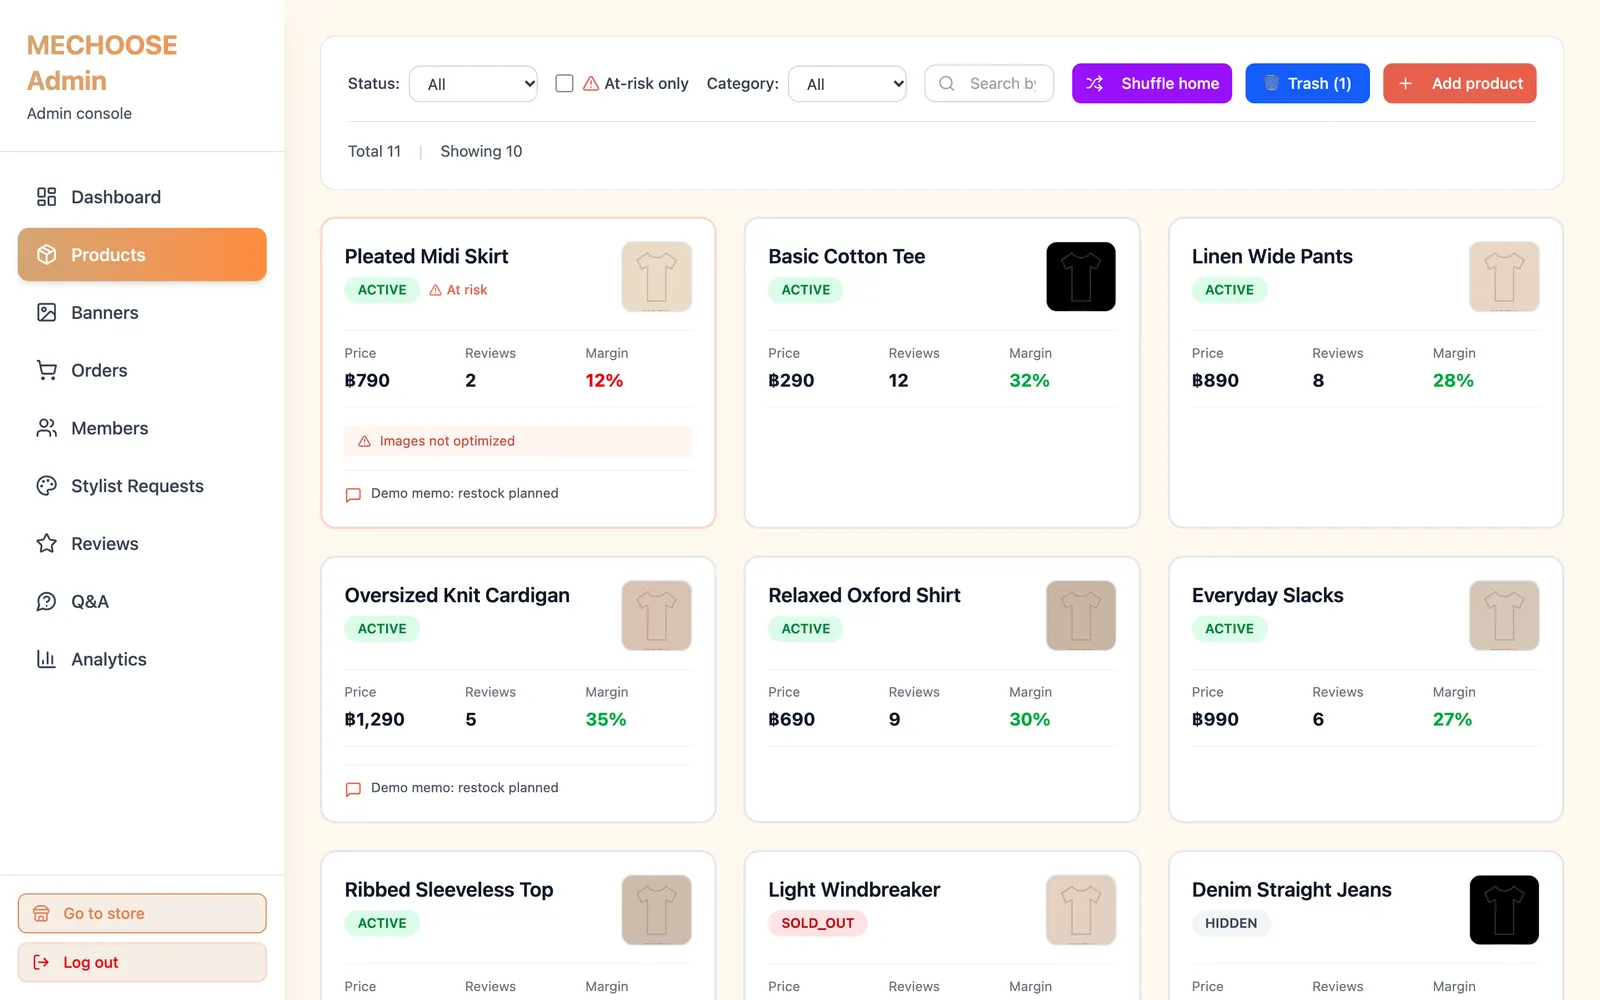The image size is (1600, 1000).
Task: Open the Linen Wide Pants thumbnail
Action: [x=1504, y=277]
